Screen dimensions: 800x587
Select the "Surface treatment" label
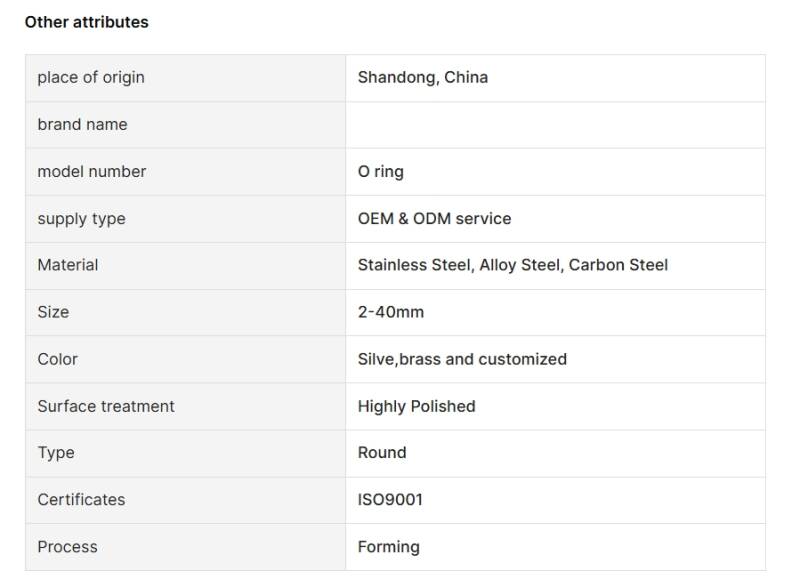[106, 406]
